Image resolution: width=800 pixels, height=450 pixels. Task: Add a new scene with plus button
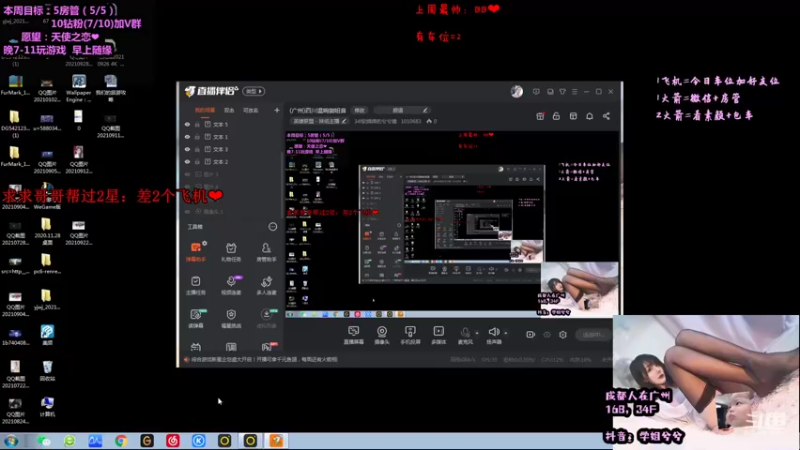click(277, 110)
